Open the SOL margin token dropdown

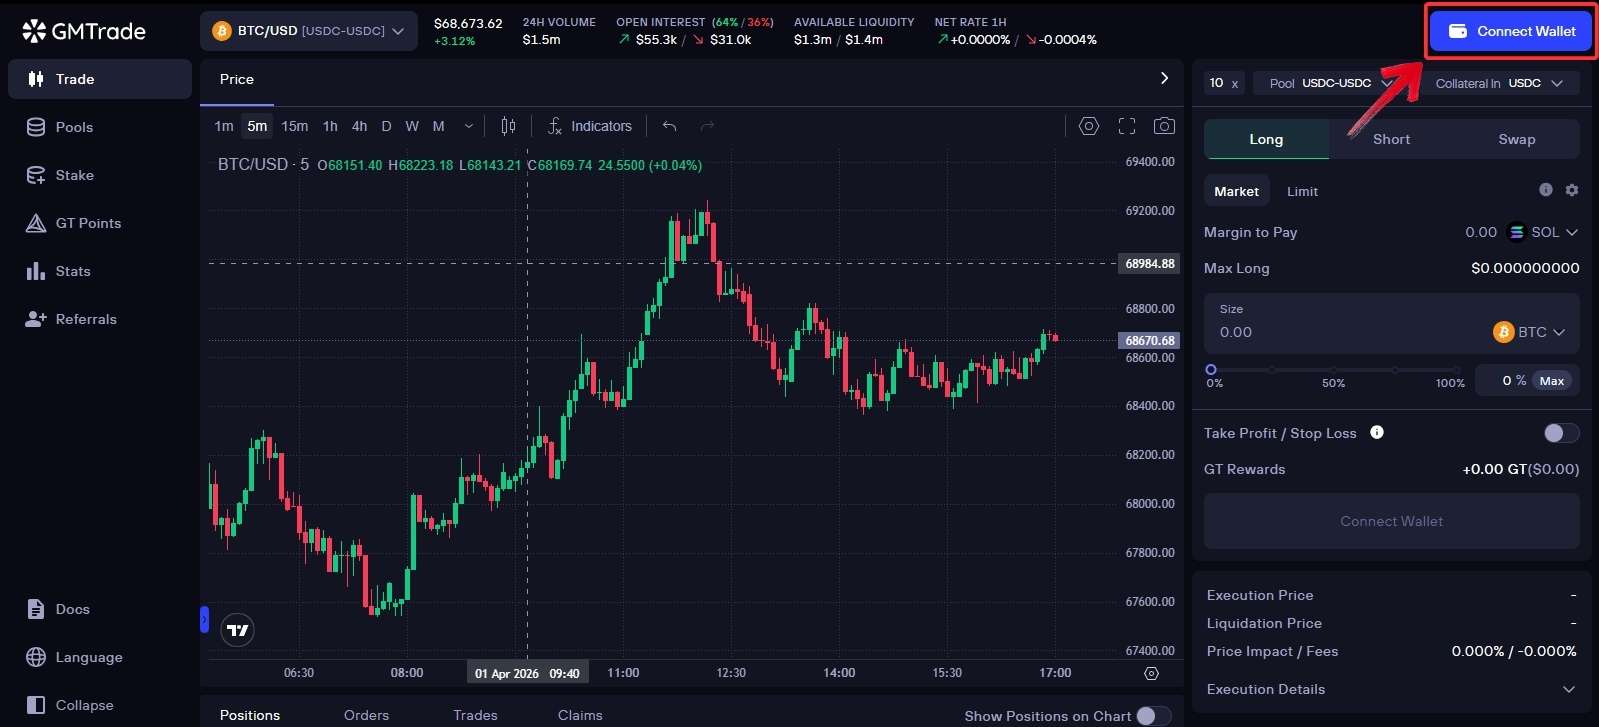1542,232
